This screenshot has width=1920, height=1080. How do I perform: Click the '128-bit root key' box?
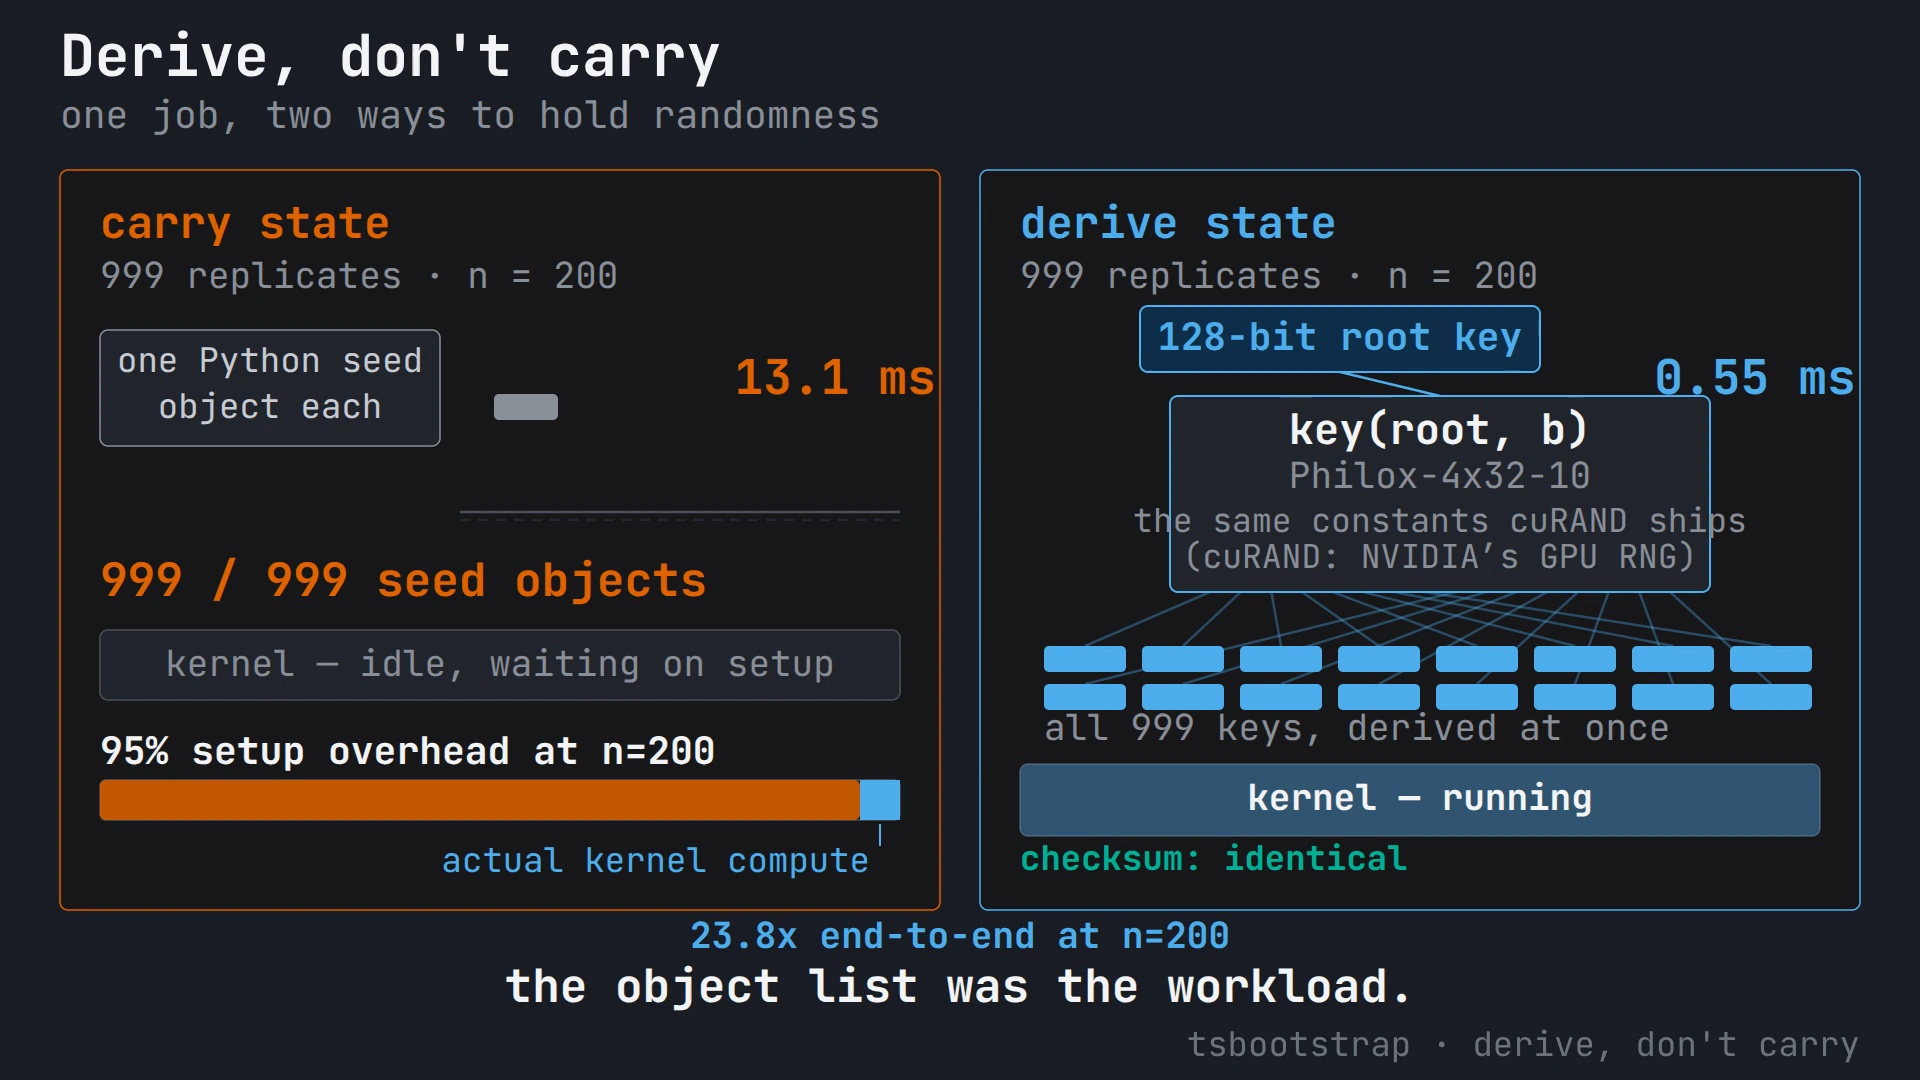(x=1340, y=339)
